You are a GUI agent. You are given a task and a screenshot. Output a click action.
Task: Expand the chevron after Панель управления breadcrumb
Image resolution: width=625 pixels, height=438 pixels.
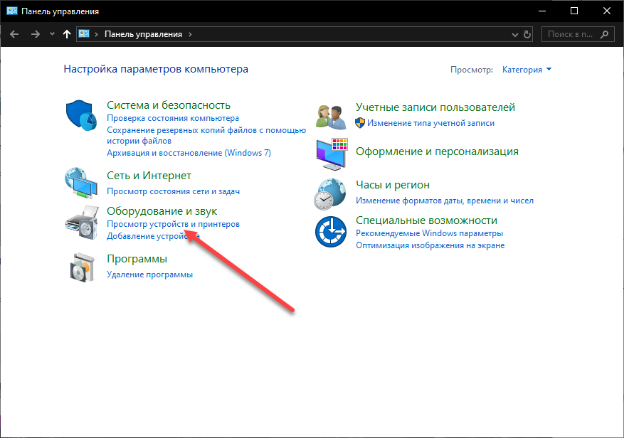(190, 34)
